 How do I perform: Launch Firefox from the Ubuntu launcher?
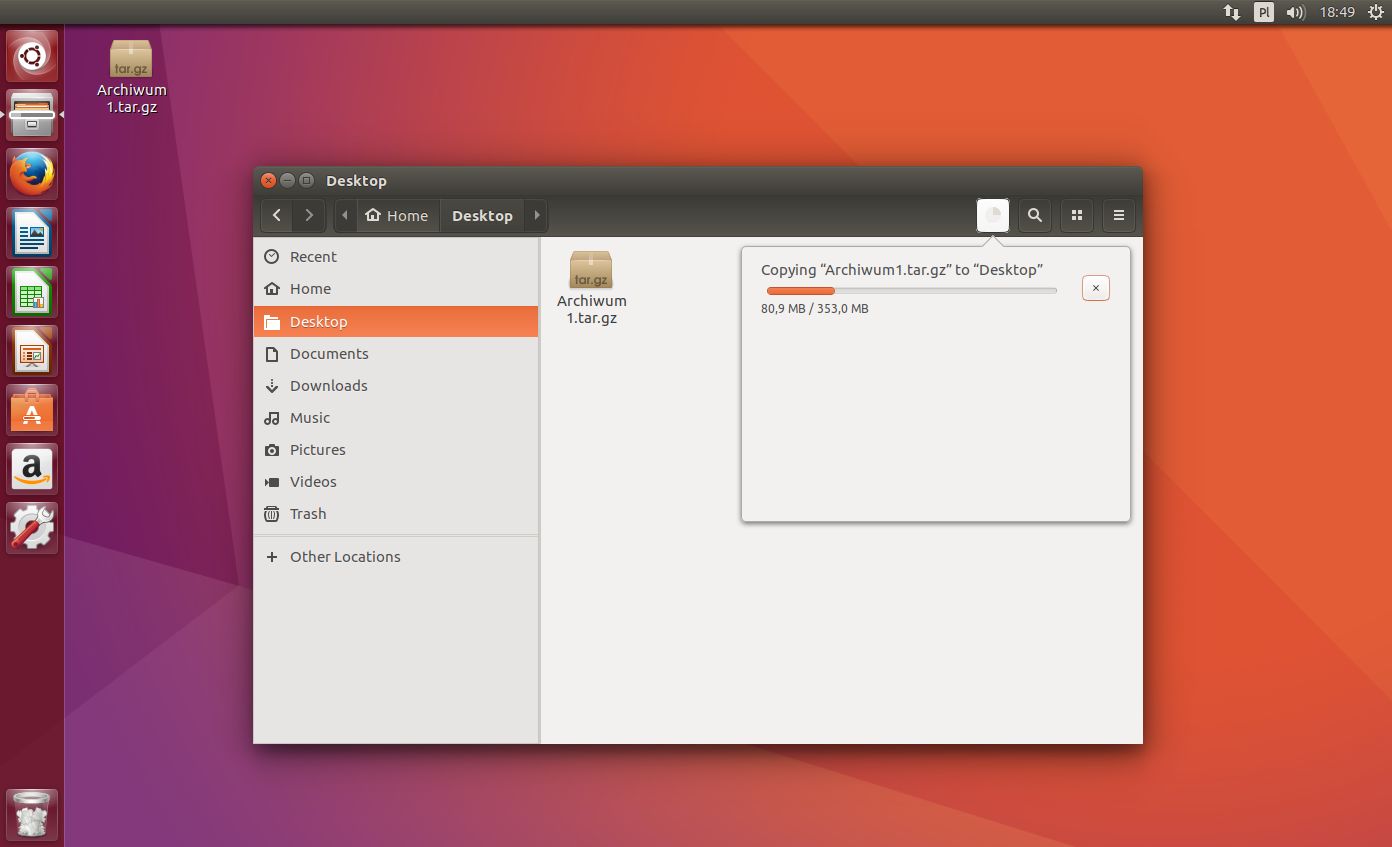click(33, 174)
